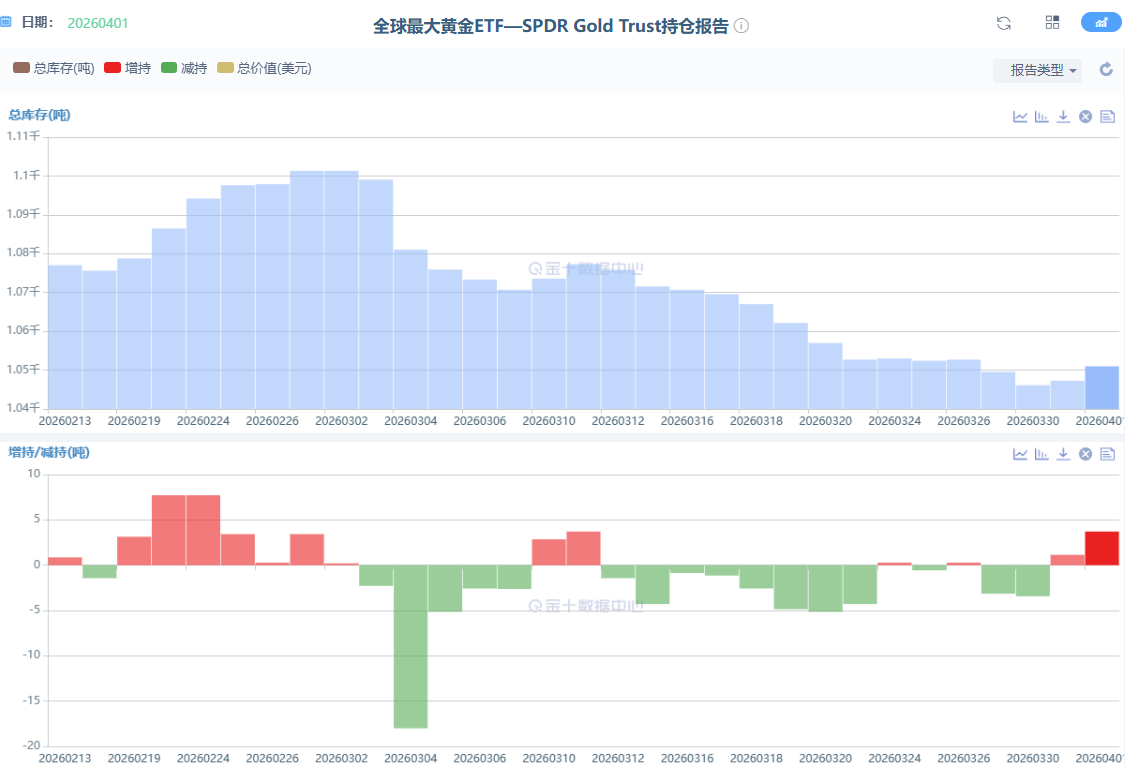Switch 总库存 chart to bar view

[x=1042, y=117]
